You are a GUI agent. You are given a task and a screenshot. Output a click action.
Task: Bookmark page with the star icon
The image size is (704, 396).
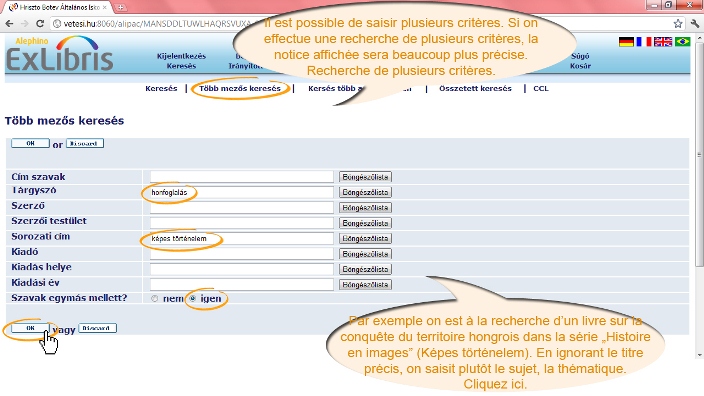[x=678, y=24]
